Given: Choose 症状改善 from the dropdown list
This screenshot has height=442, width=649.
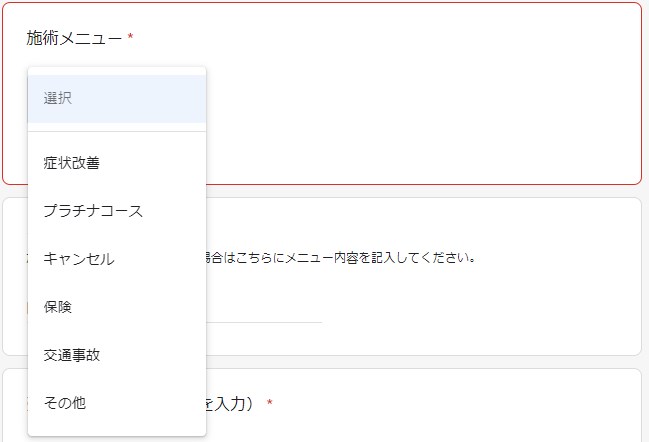Looking at the screenshot, I should 71,163.
